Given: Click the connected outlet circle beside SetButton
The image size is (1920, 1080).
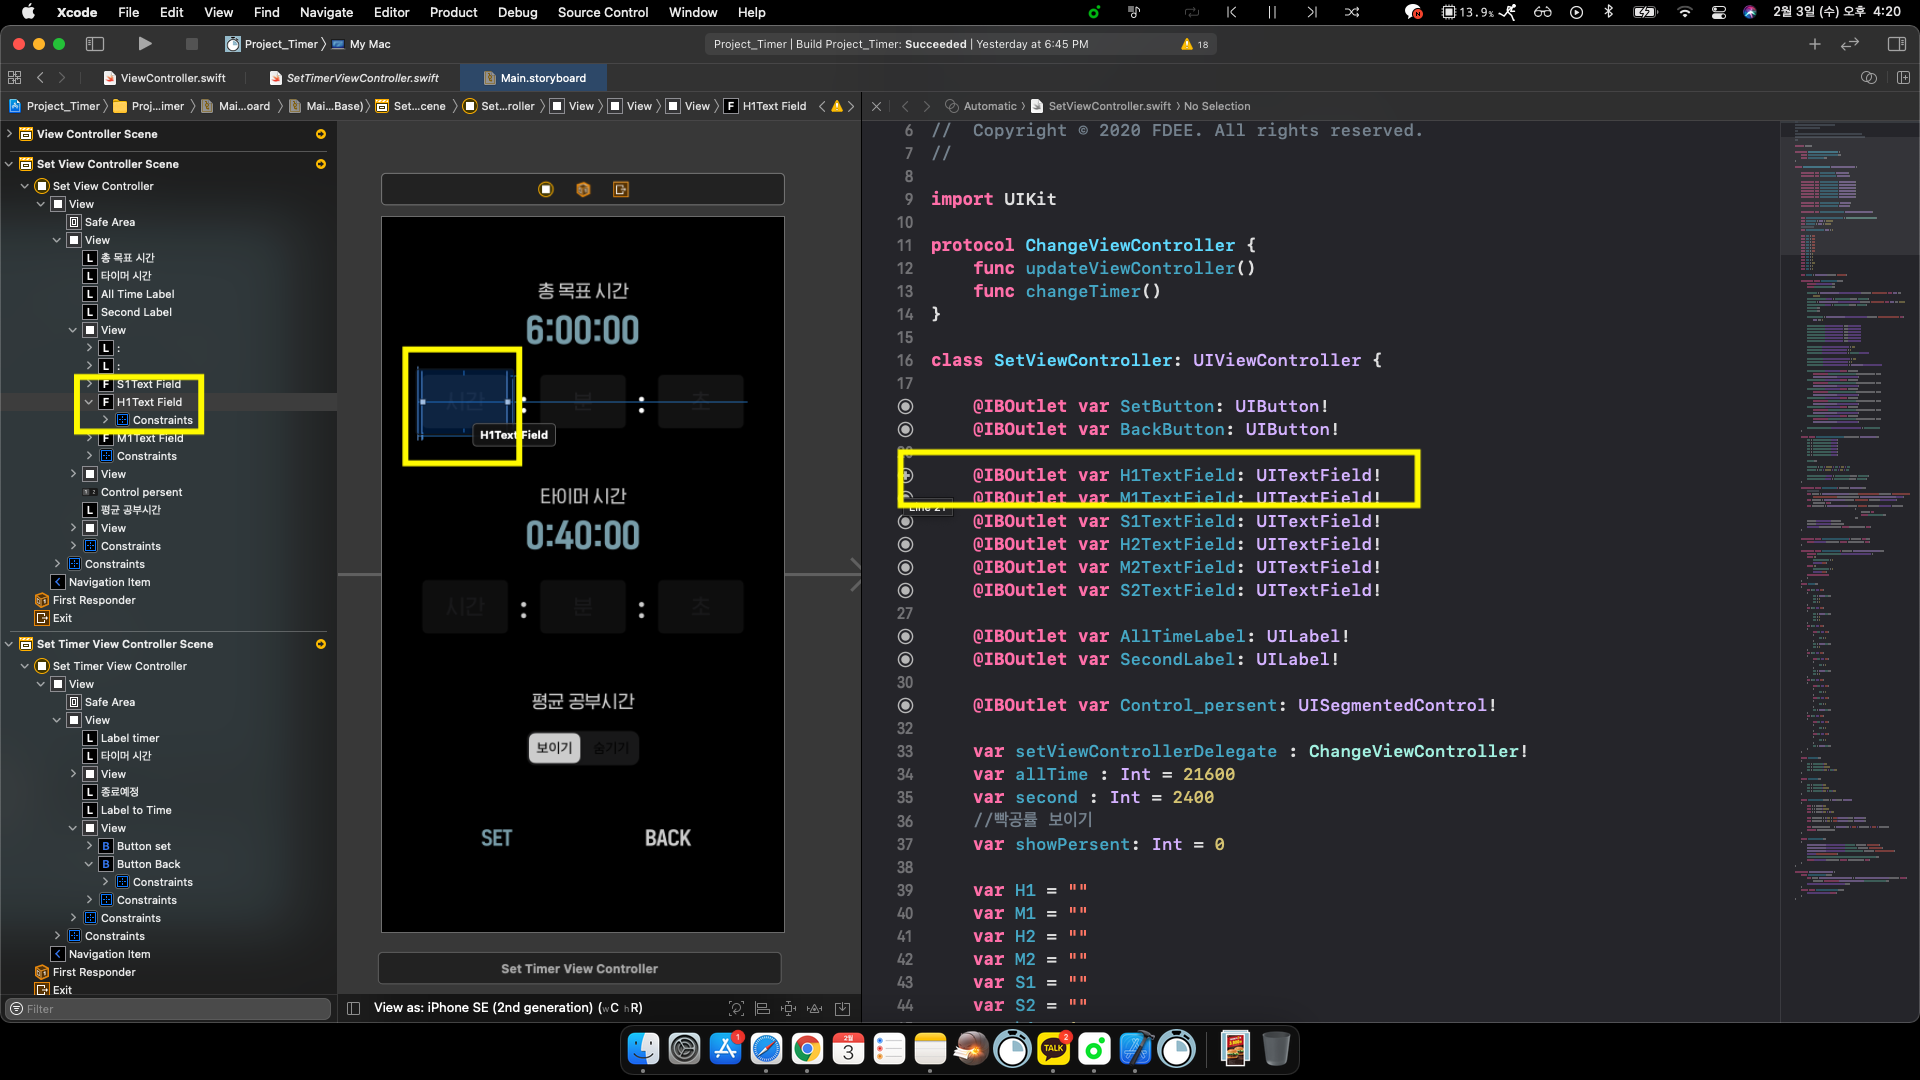Looking at the screenshot, I should 905,406.
